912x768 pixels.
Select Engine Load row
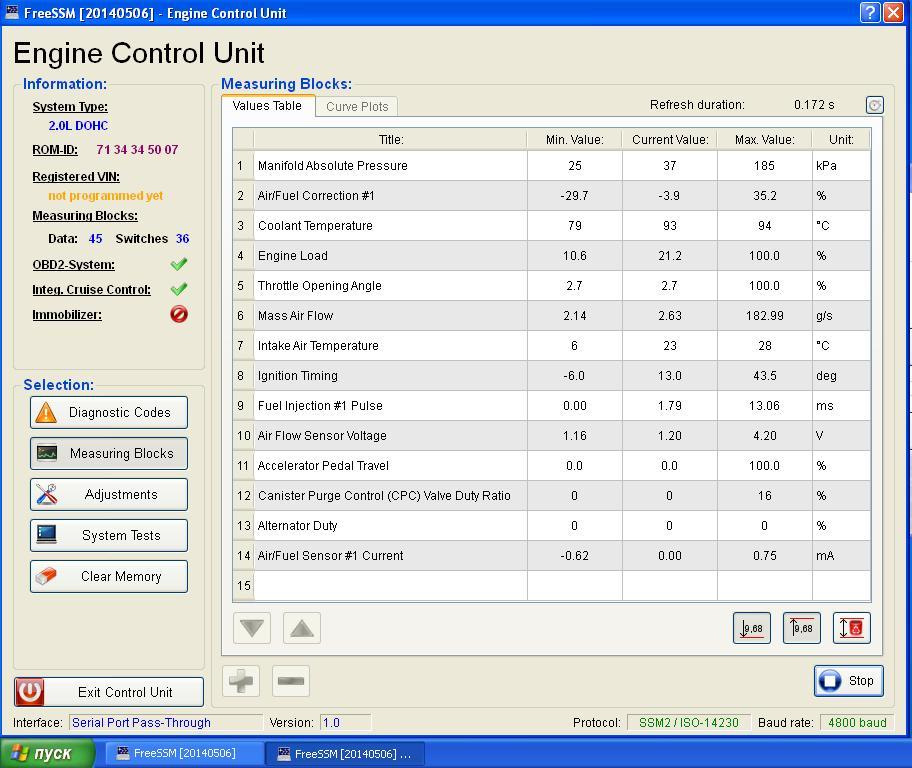[551, 255]
